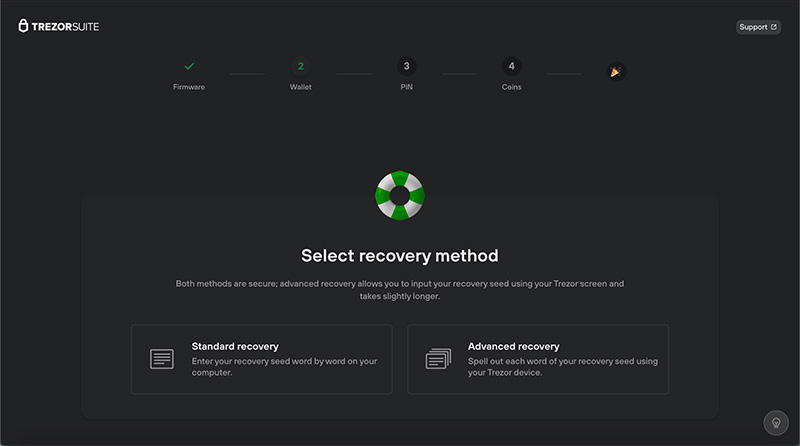Click the Select recovery method heading
The image size is (800, 446).
[400, 256]
